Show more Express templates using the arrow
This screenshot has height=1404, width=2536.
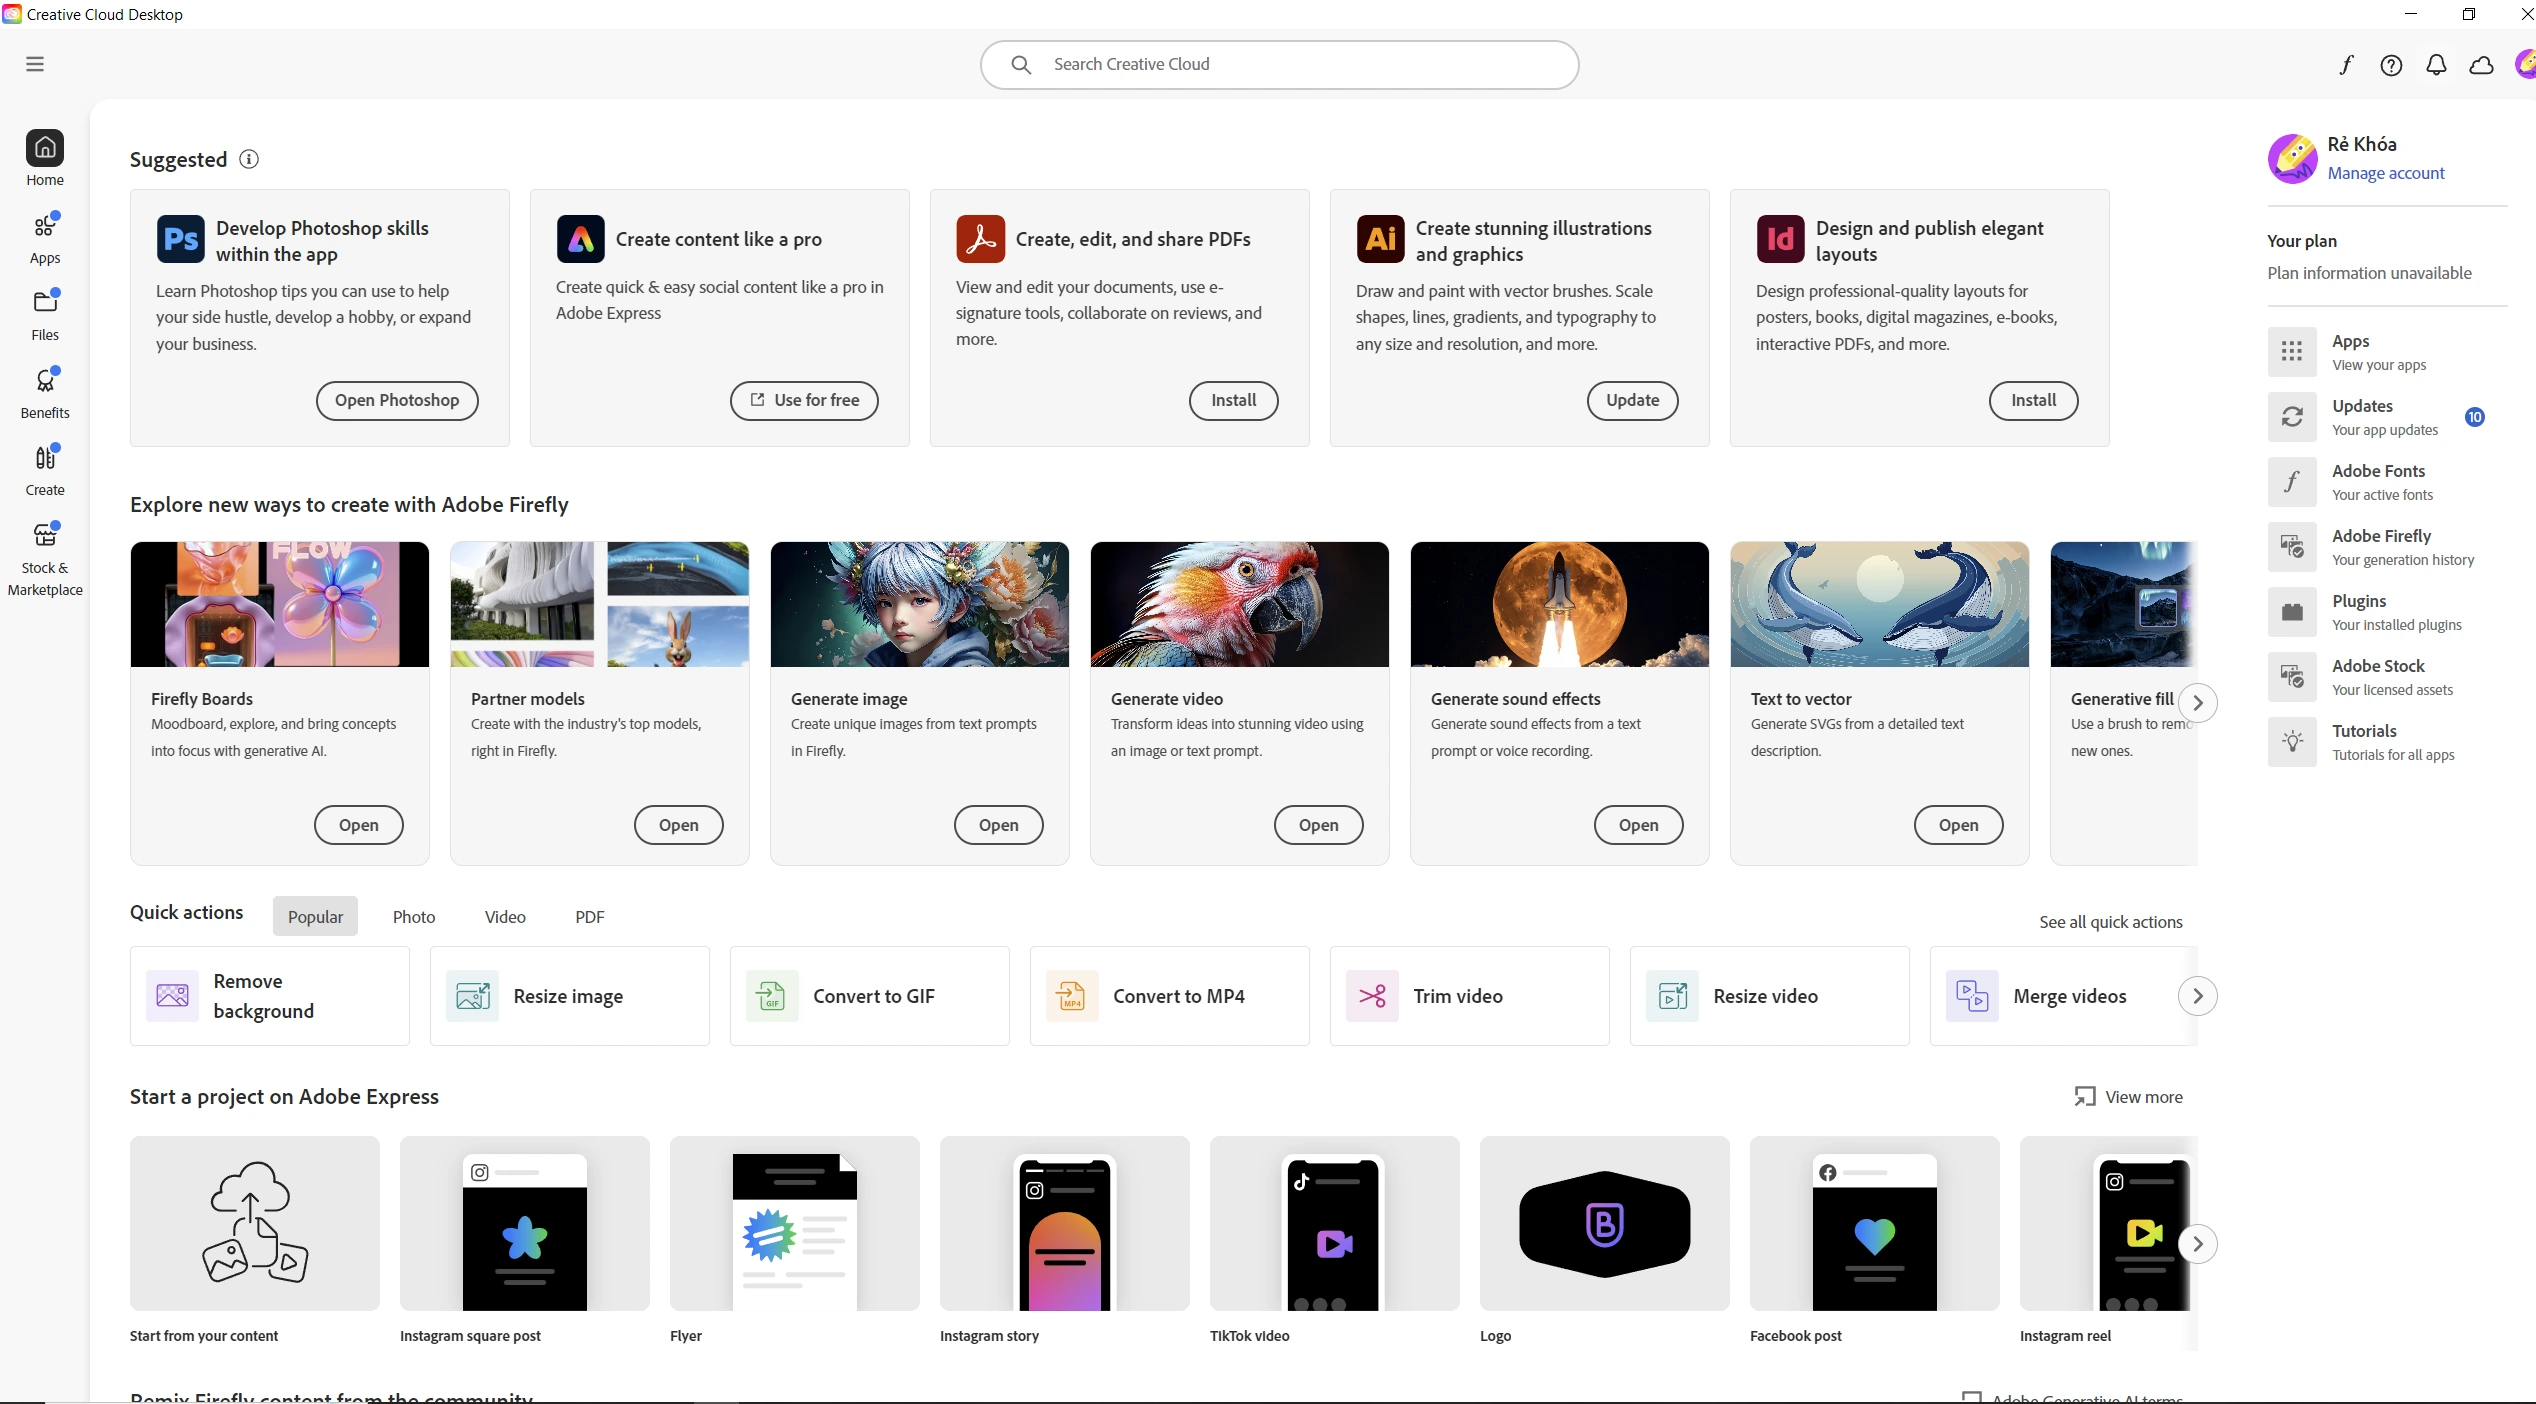[2197, 1243]
